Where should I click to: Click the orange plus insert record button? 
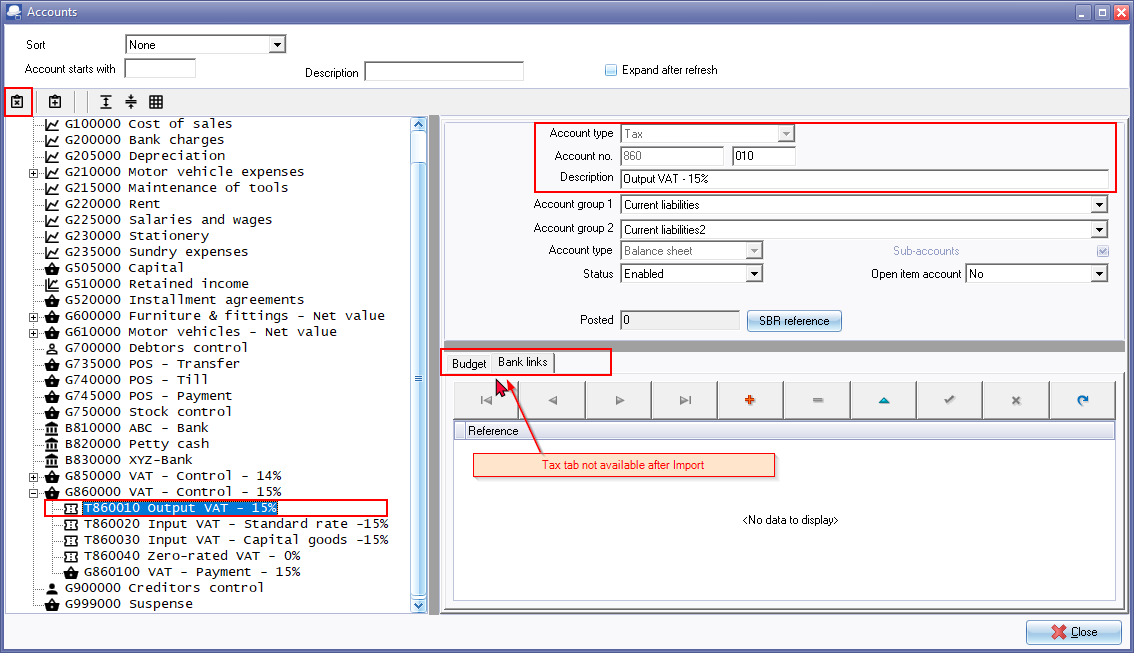(750, 400)
